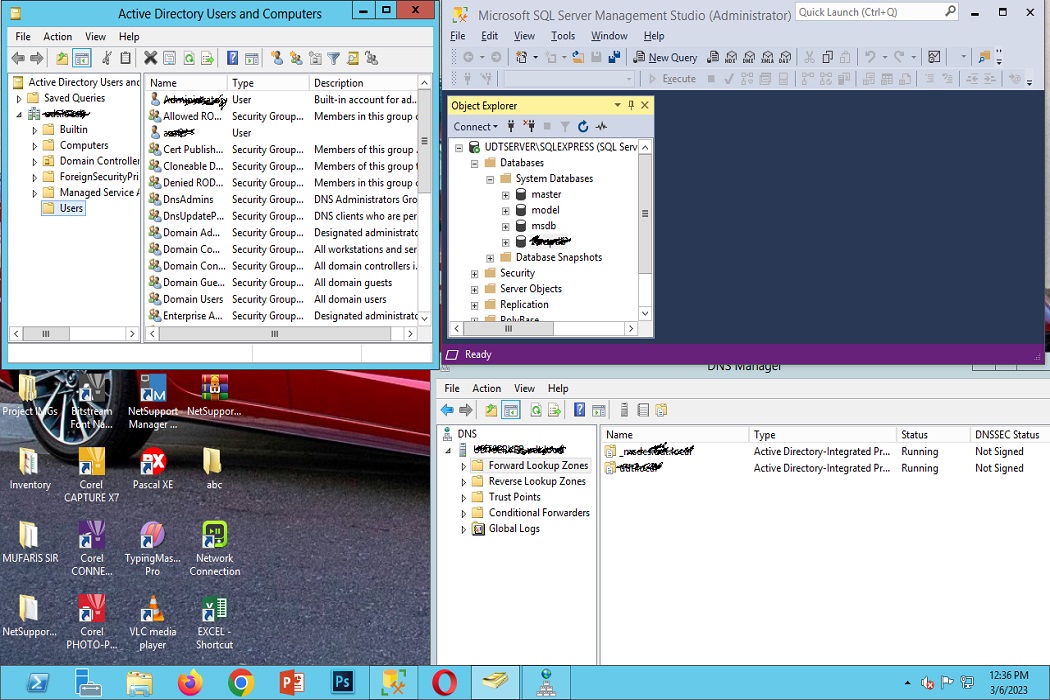Click Delete X icon in Active Directory toolbar
Image resolution: width=1050 pixels, height=700 pixels.
point(150,59)
